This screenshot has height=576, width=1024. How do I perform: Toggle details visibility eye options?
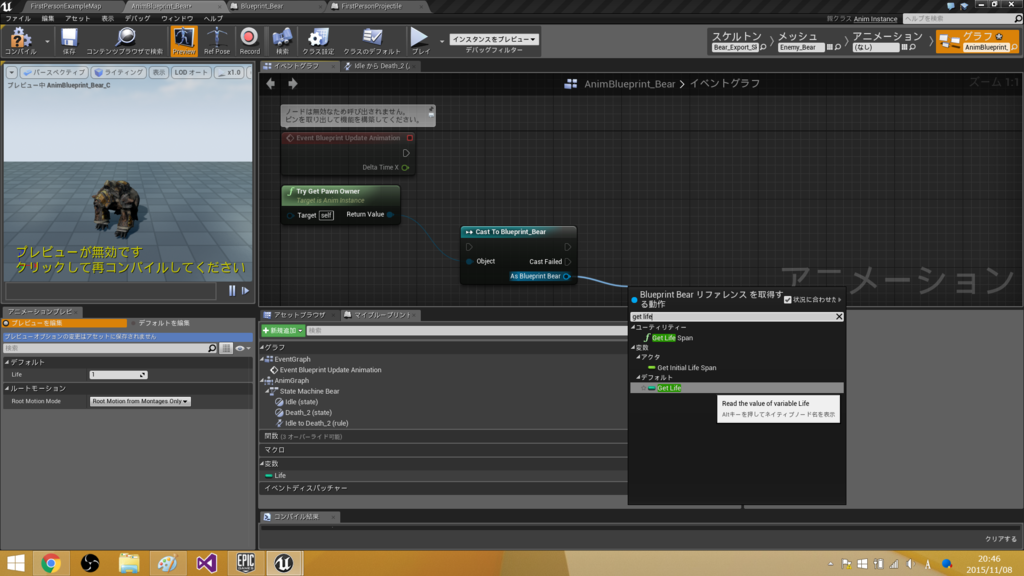click(242, 349)
